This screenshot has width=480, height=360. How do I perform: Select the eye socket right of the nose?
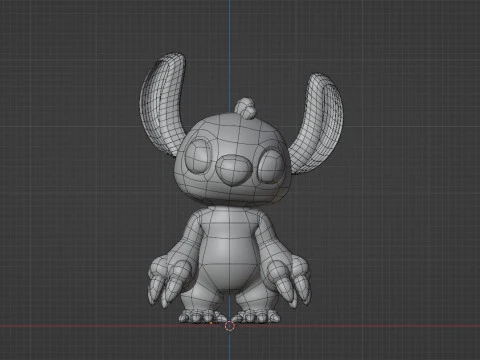point(271,166)
